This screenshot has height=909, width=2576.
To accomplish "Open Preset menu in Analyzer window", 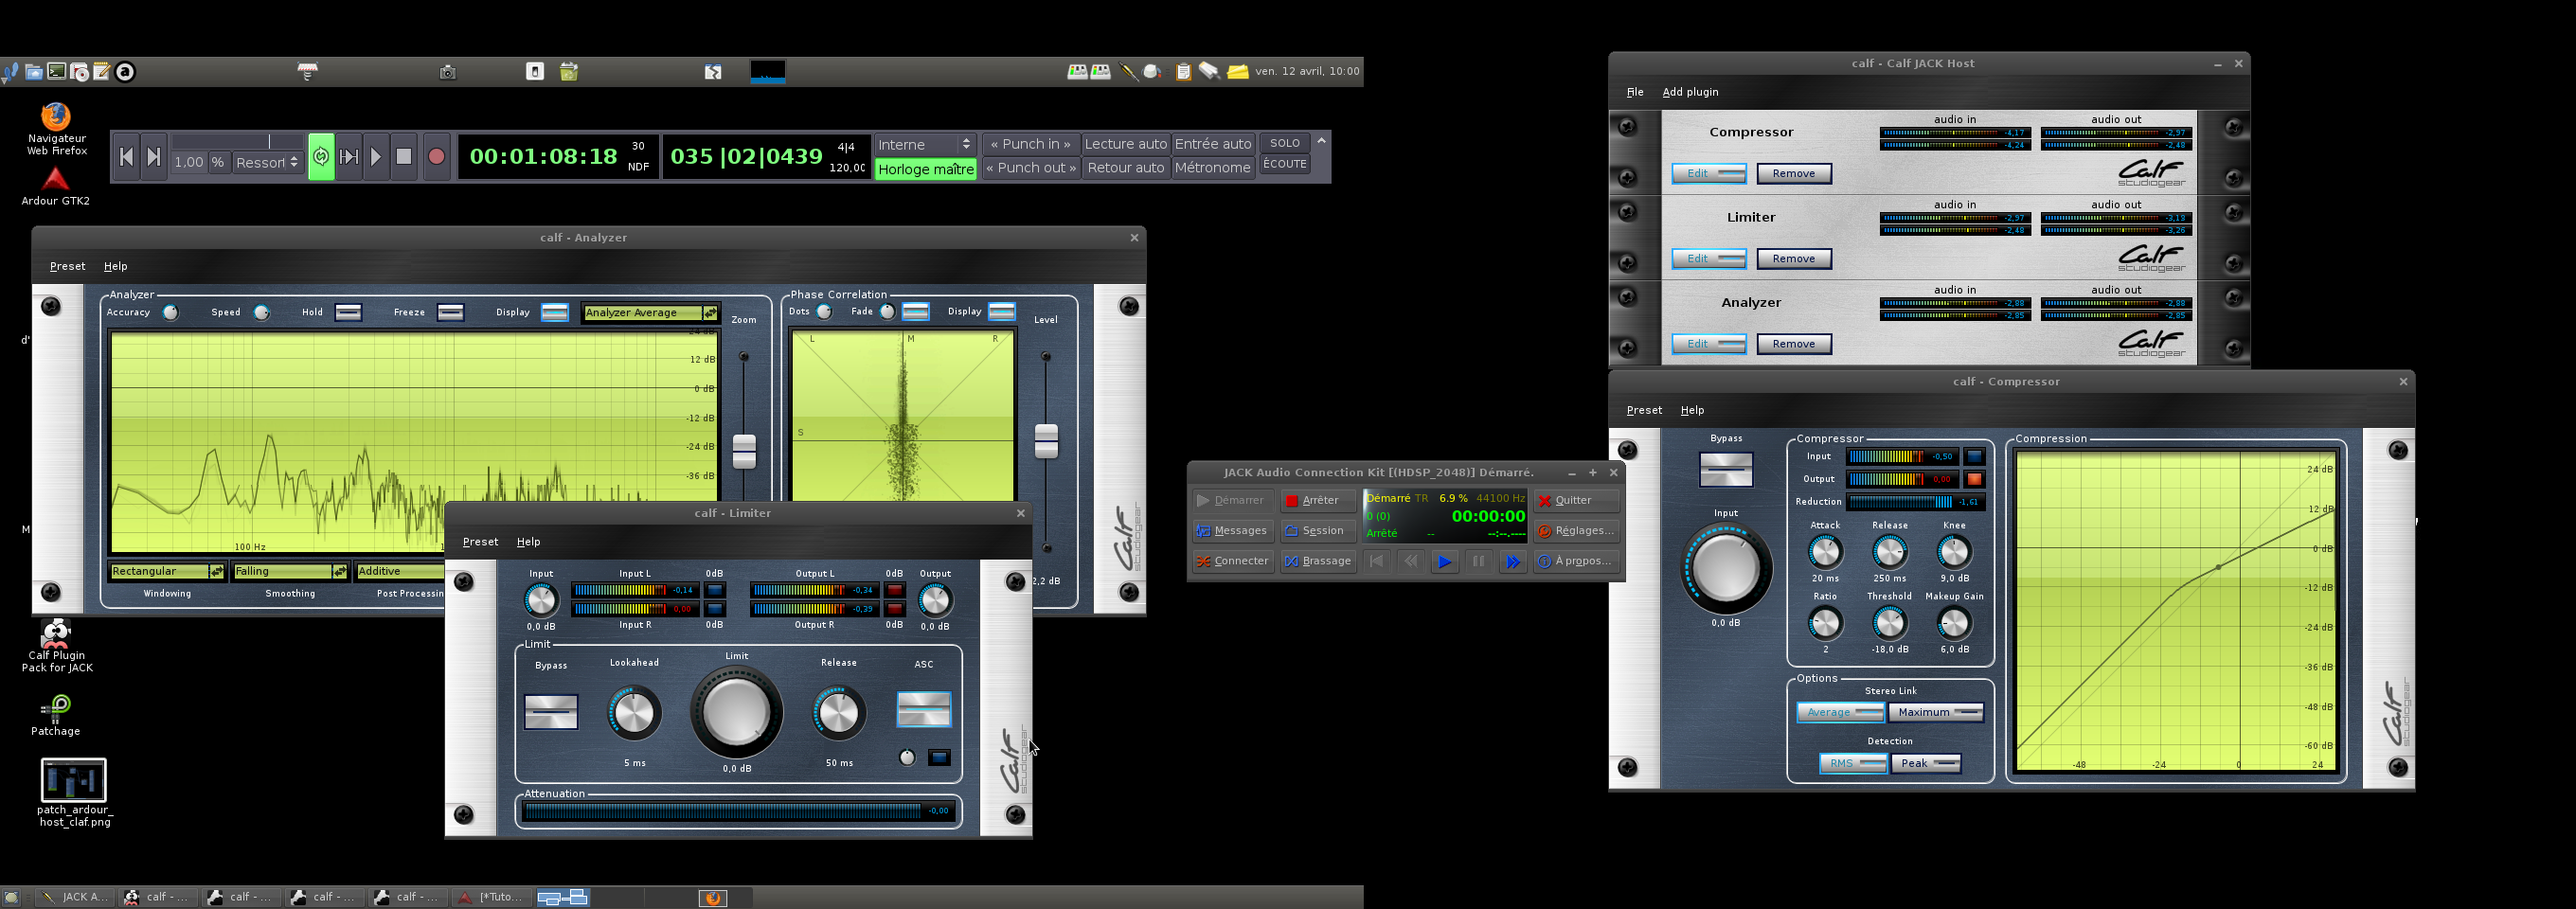I will (x=67, y=266).
